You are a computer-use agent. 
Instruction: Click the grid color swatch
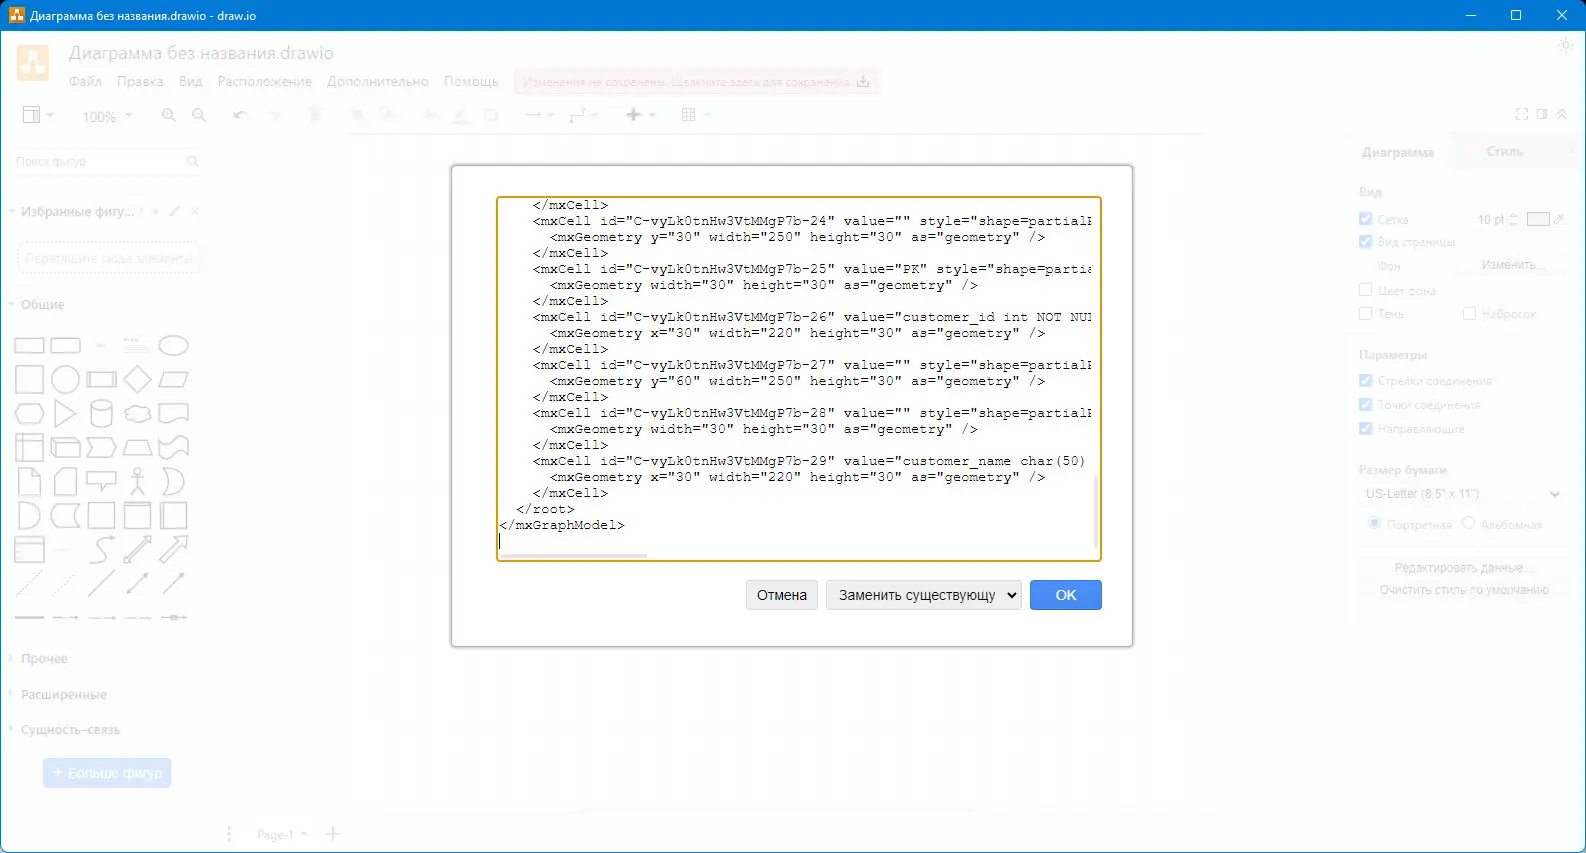tap(1538, 219)
